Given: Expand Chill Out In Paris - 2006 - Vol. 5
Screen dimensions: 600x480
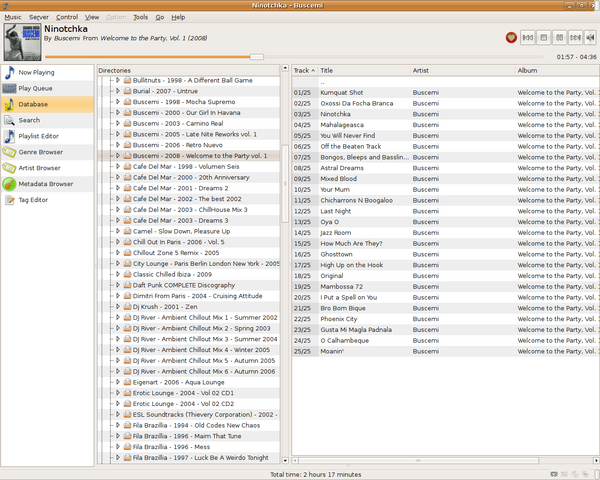Looking at the screenshot, I should coord(118,242).
